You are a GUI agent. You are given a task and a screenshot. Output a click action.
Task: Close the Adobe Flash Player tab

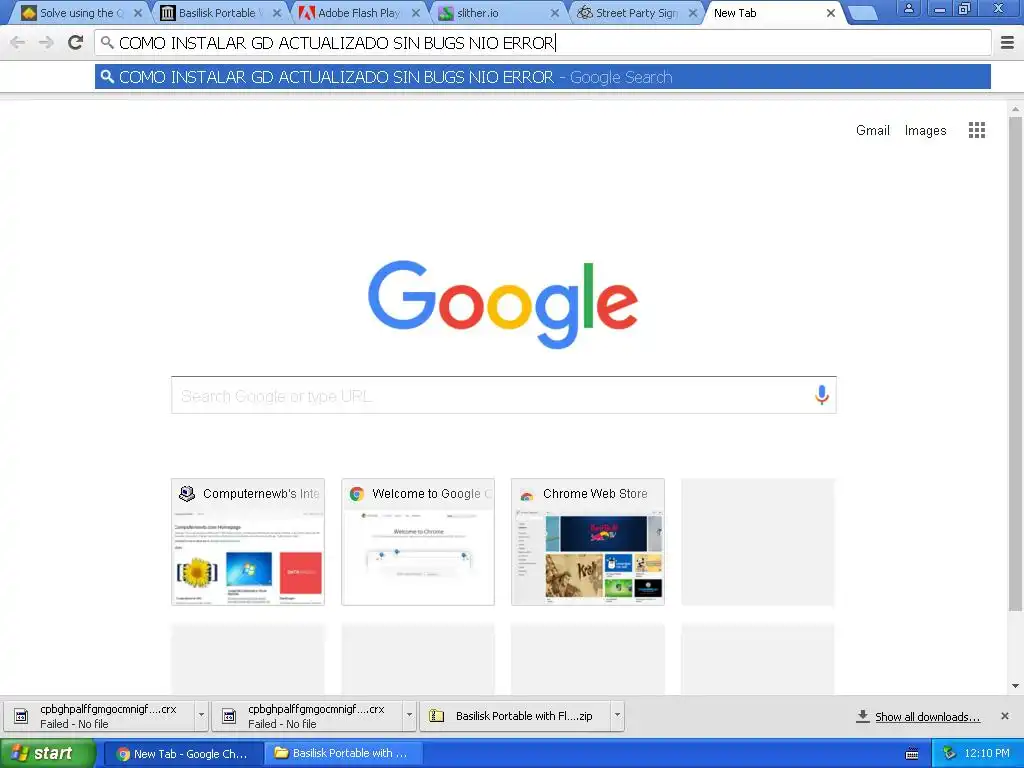[416, 13]
